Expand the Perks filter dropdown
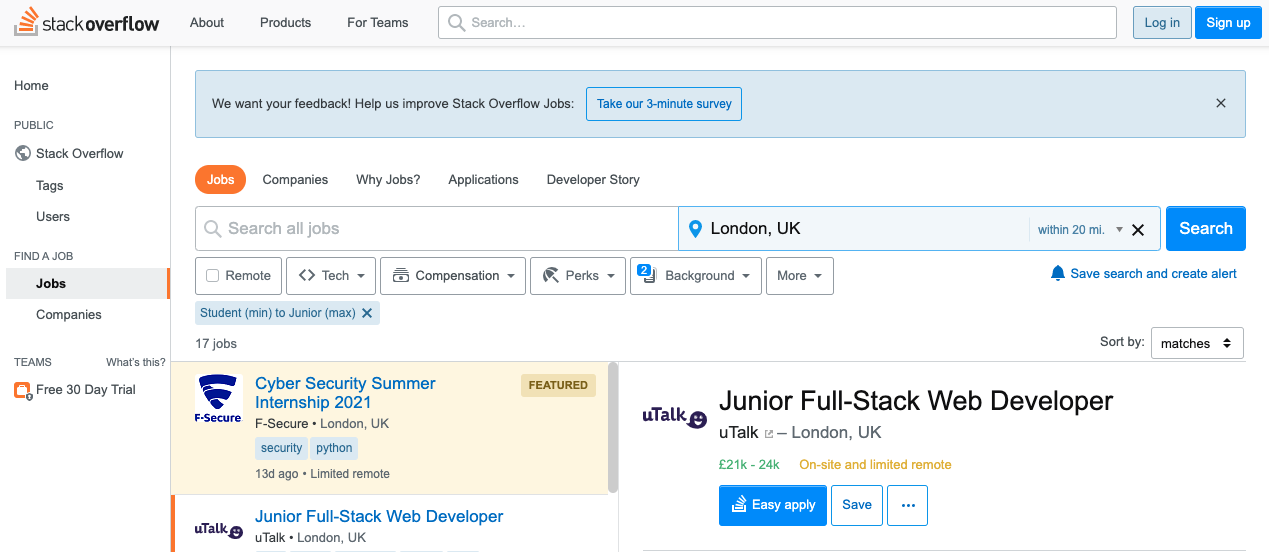Screen dimensions: 1269x552 tap(578, 276)
